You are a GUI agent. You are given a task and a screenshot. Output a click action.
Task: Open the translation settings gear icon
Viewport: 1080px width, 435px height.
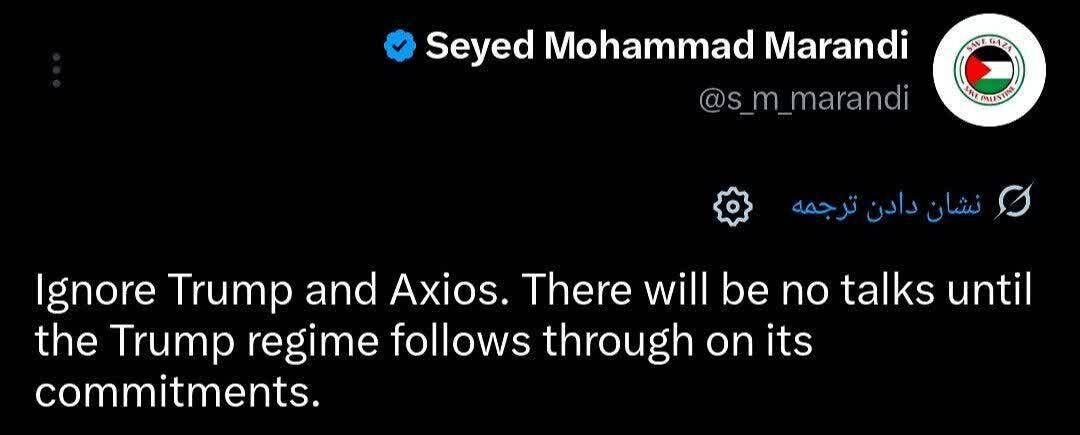pos(732,205)
